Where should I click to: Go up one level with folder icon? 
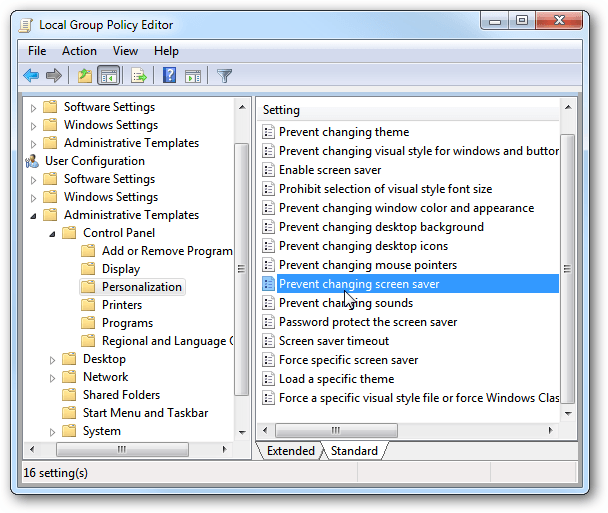[85, 75]
